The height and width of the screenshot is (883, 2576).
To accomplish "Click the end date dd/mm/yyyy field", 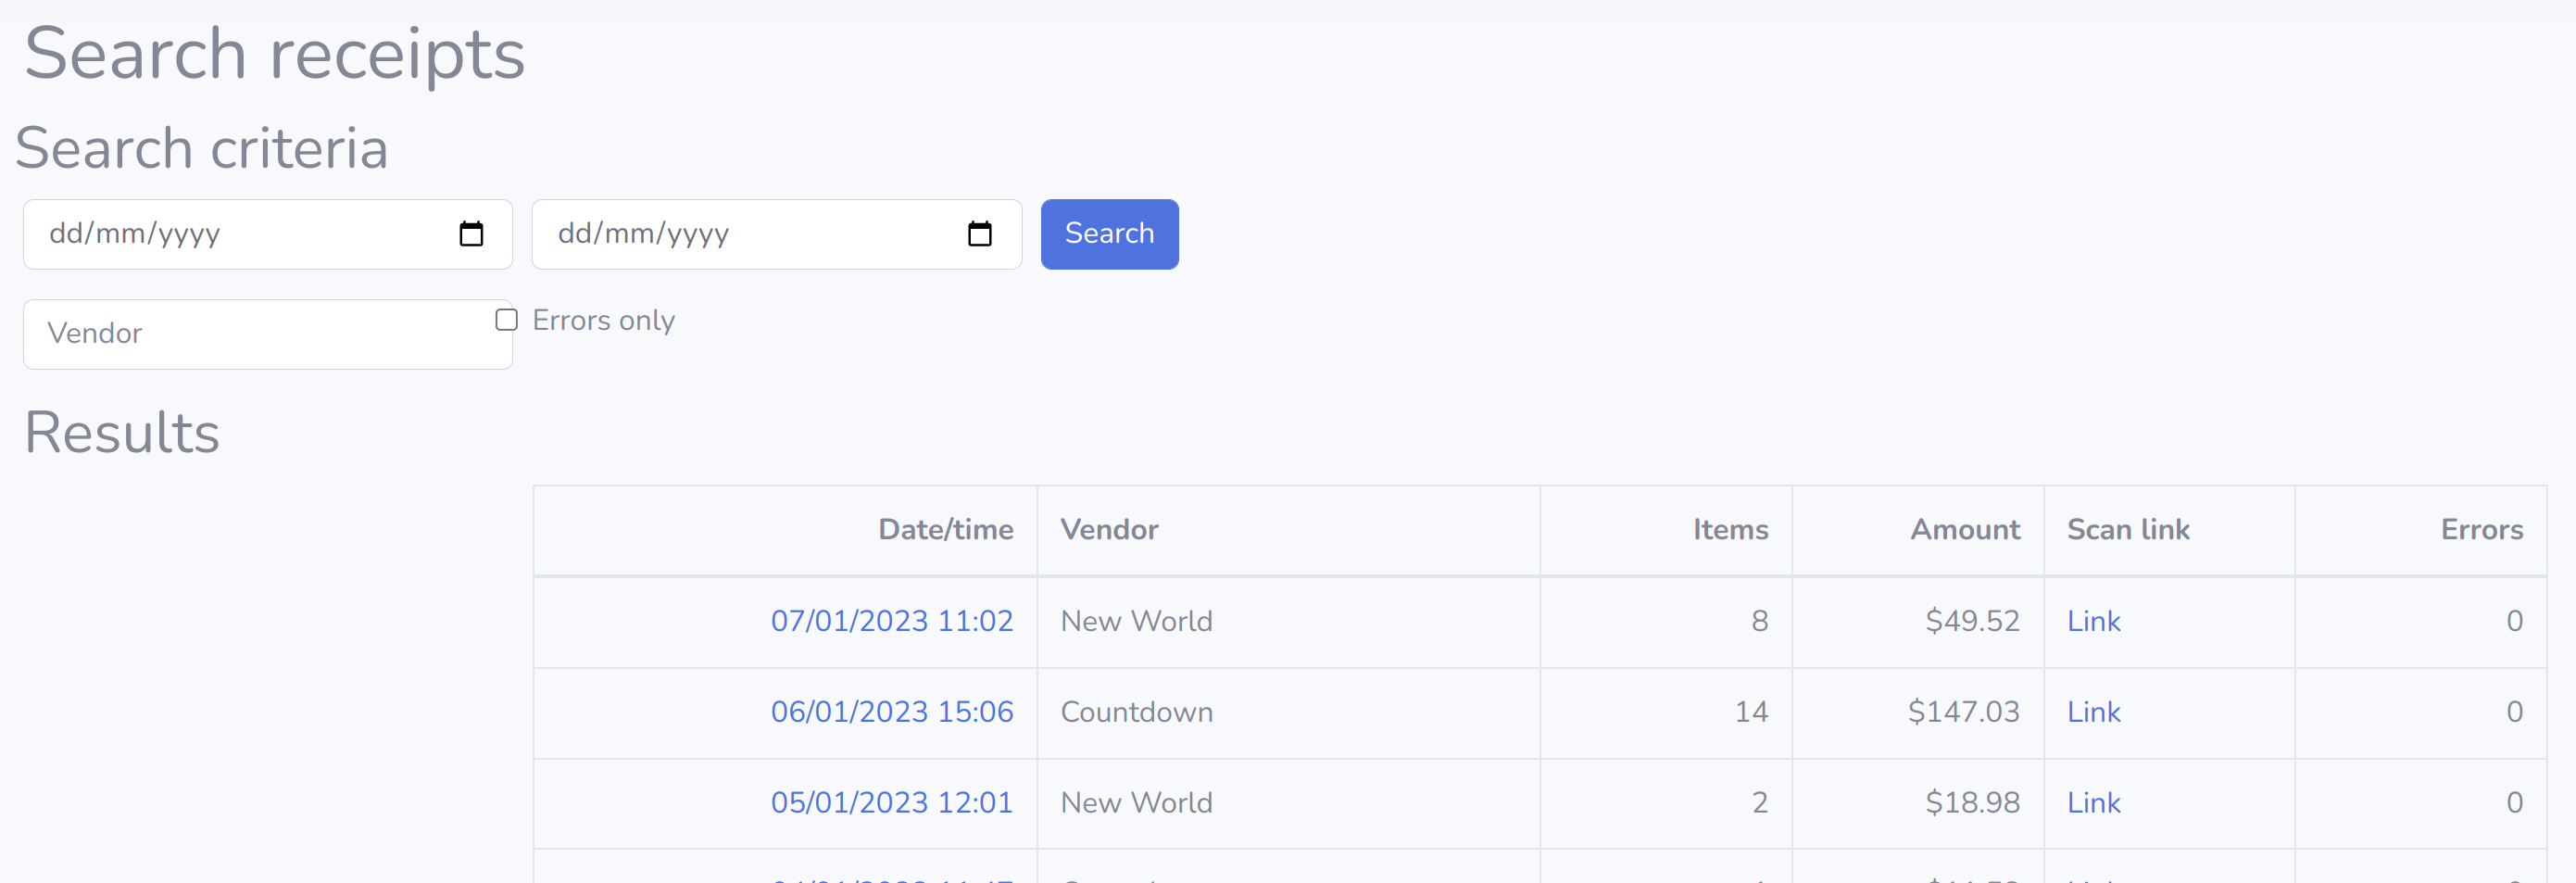I will (776, 234).
